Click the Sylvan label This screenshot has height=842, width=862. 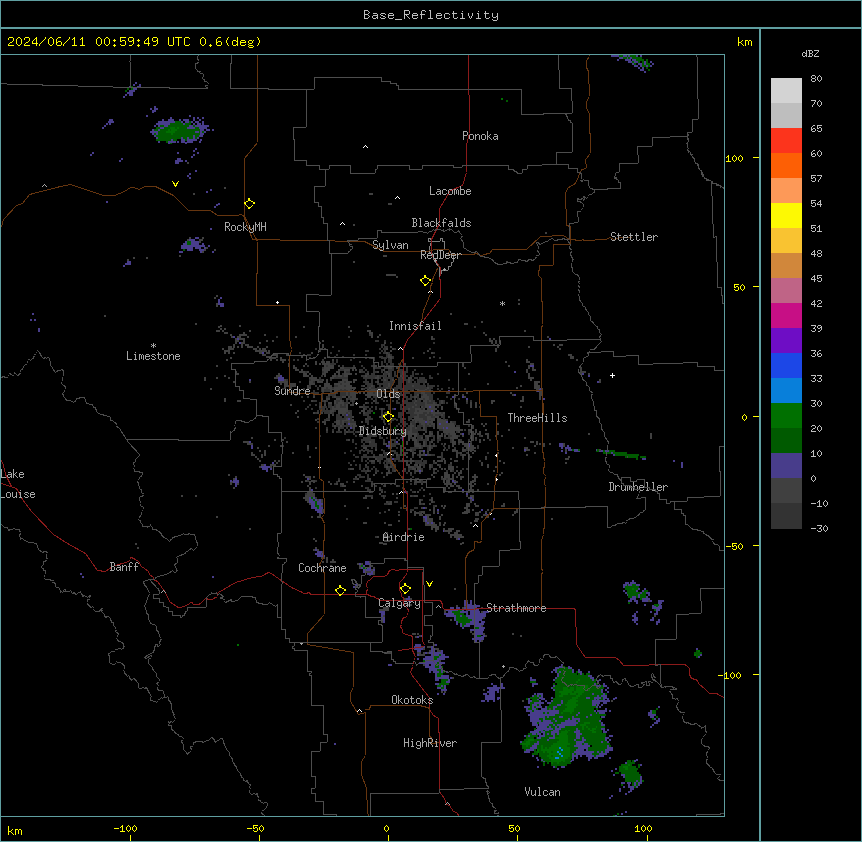(390, 245)
